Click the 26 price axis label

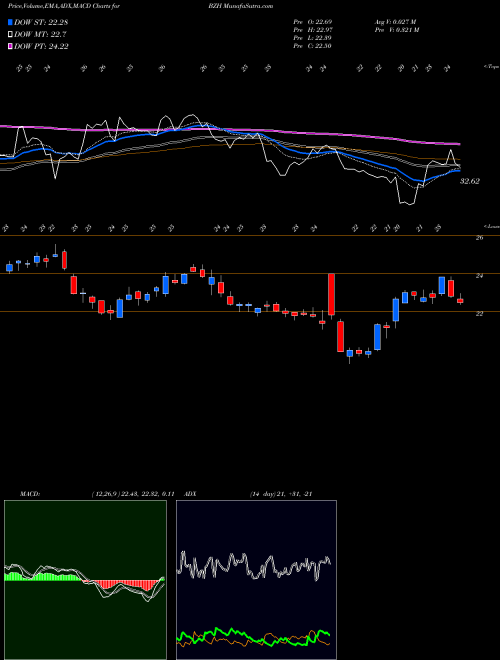click(x=479, y=238)
